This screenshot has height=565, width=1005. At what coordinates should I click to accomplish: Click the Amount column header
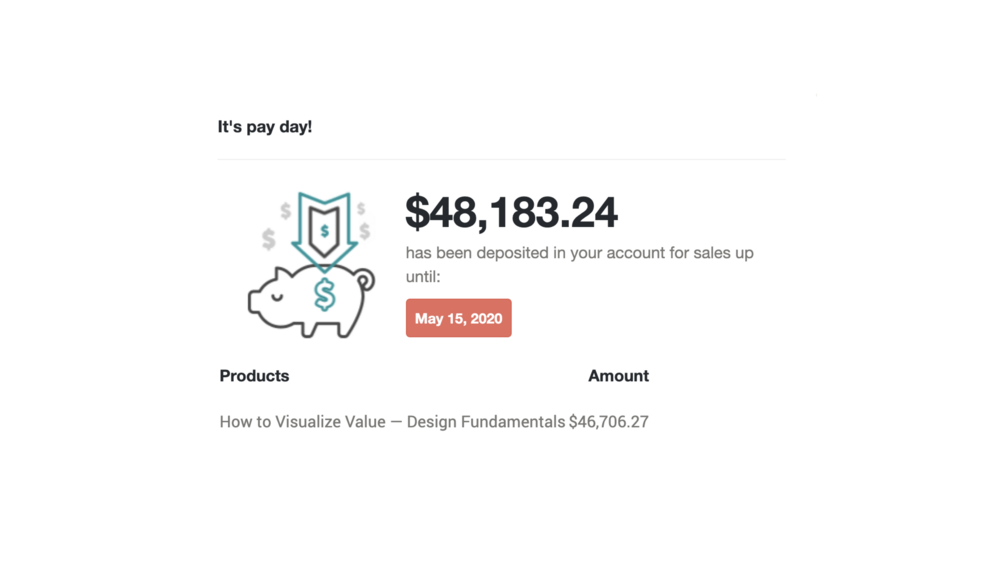[x=618, y=376]
